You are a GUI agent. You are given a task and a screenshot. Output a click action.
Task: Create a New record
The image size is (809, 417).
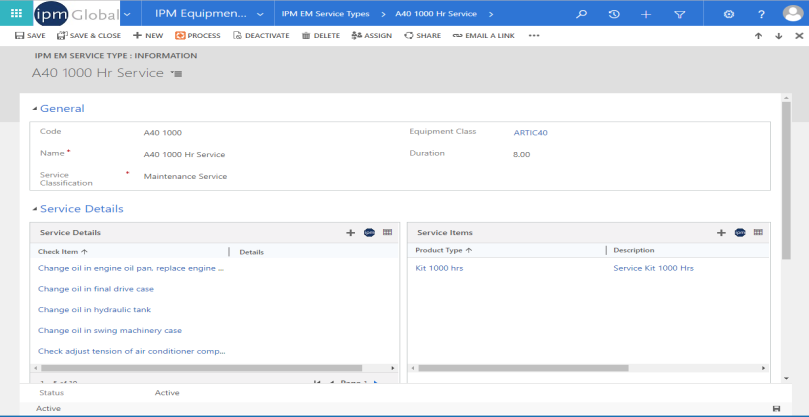[148, 36]
